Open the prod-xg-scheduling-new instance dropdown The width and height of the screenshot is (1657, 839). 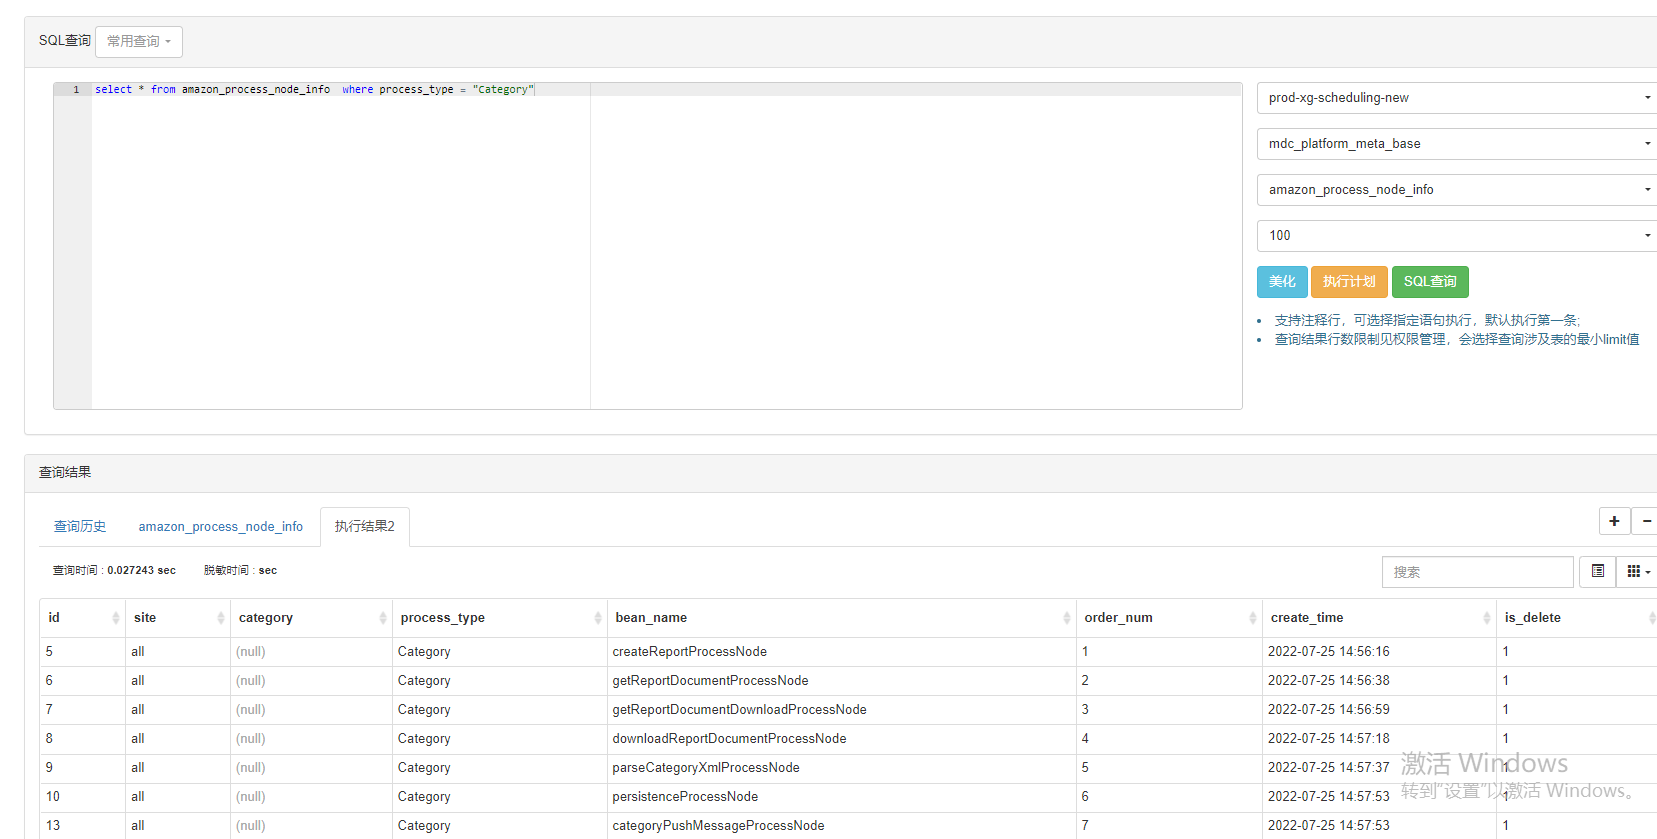(1456, 98)
